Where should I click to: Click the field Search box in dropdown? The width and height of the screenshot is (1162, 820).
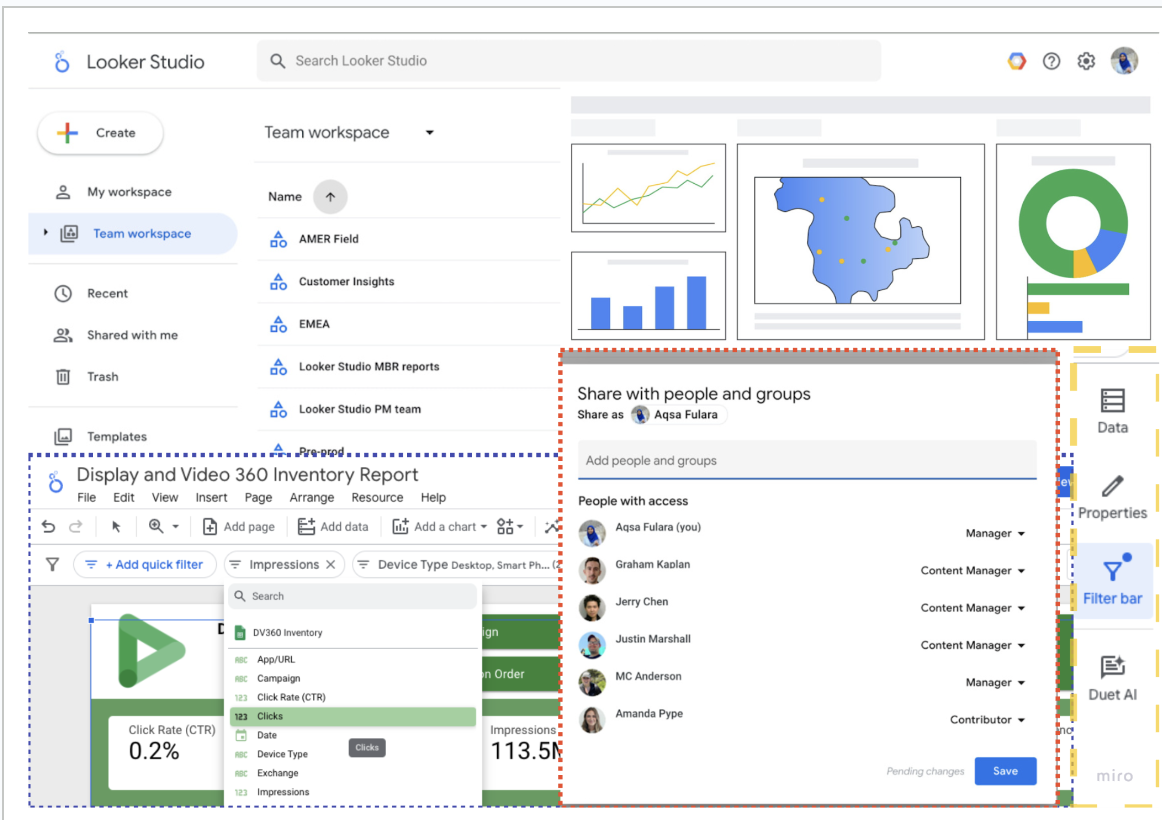click(353, 596)
